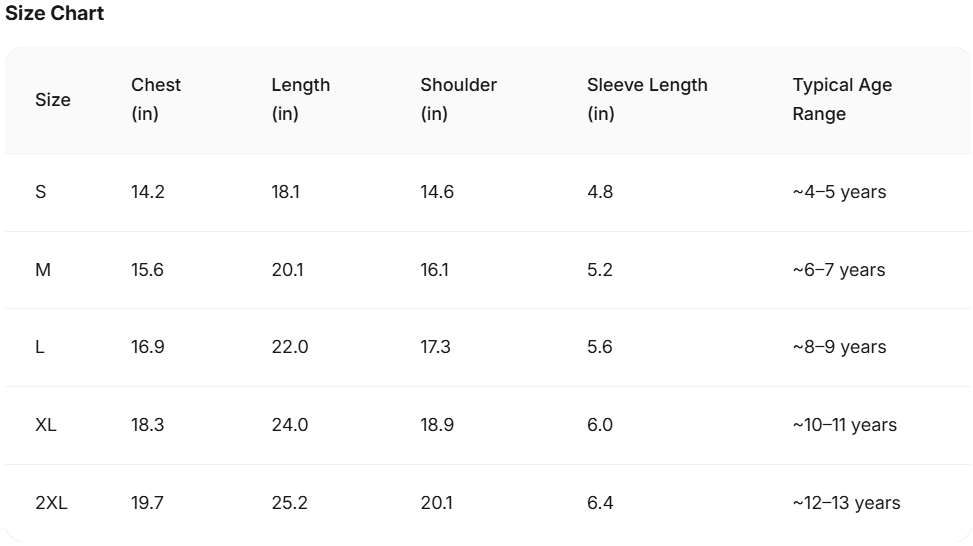This screenshot has width=973, height=546.
Task: Click the 18.9 shoulder value for XL
Action: tap(437, 425)
